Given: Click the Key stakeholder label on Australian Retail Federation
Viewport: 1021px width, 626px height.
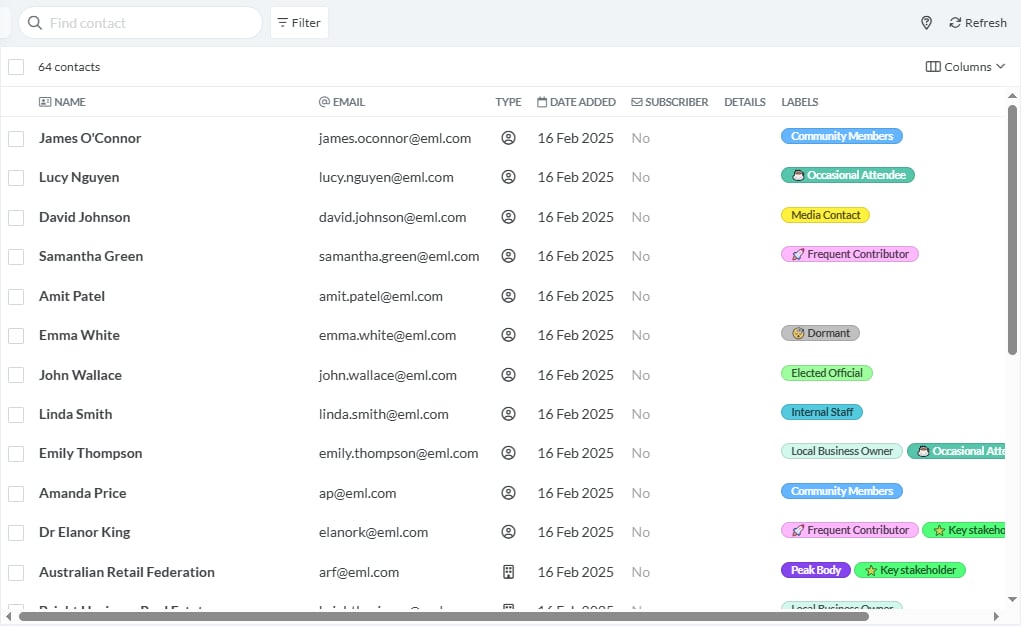Looking at the screenshot, I should click(910, 570).
